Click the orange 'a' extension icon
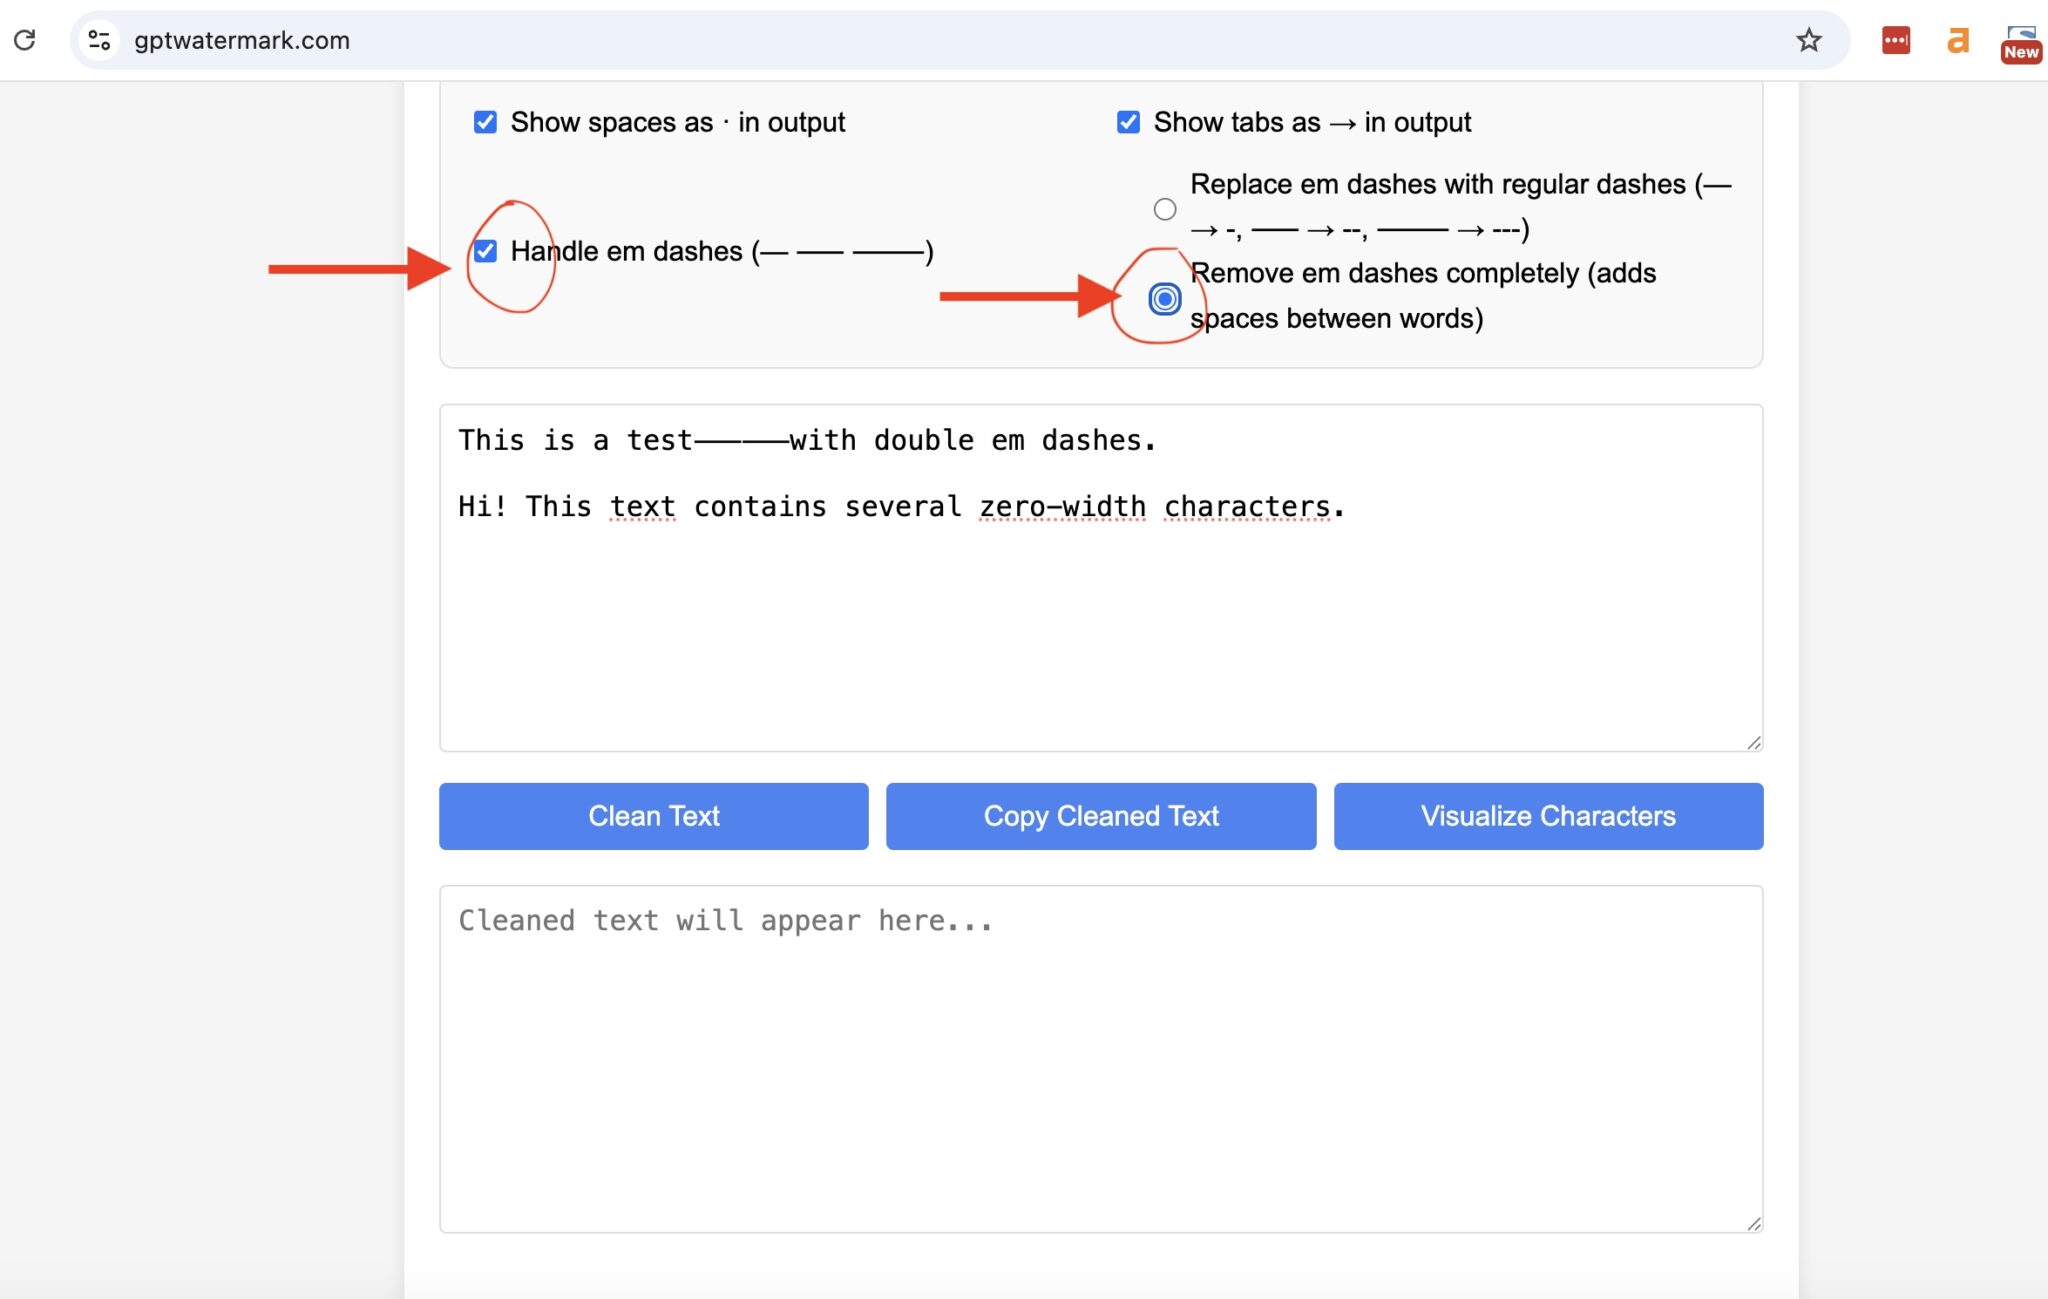 tap(1956, 40)
